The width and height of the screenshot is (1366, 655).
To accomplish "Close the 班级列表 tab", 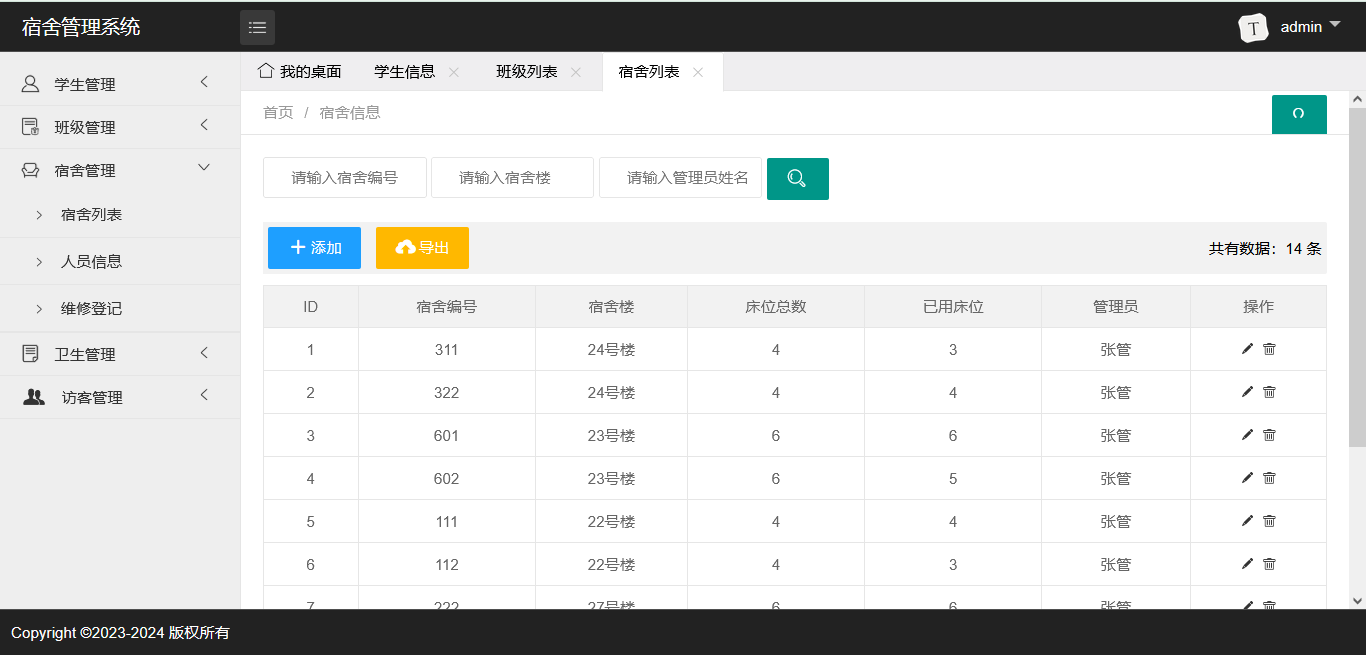I will (576, 72).
